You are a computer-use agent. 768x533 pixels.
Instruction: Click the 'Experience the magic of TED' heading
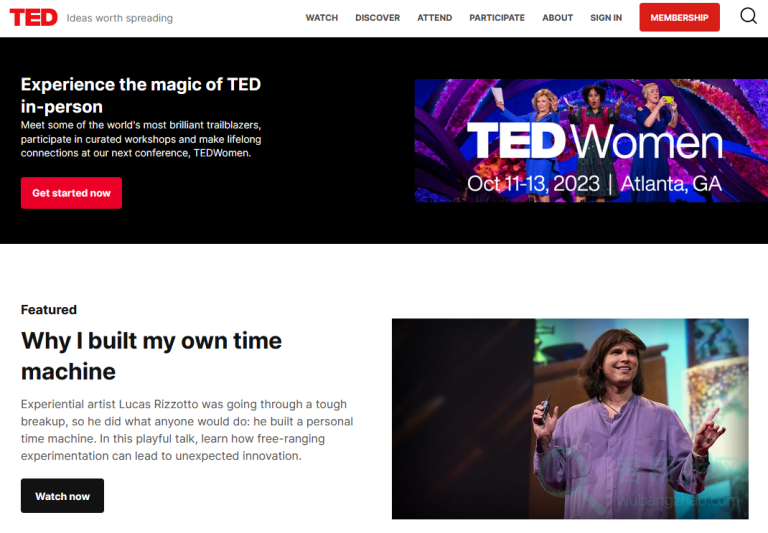[x=140, y=95]
